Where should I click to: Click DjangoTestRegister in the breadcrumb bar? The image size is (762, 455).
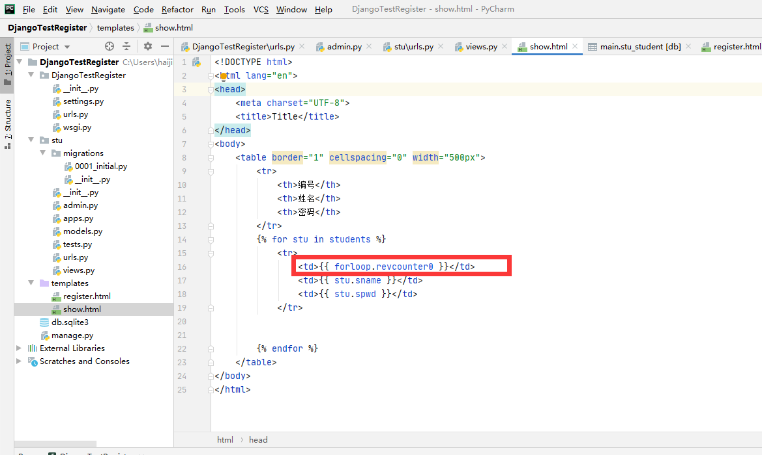point(47,28)
